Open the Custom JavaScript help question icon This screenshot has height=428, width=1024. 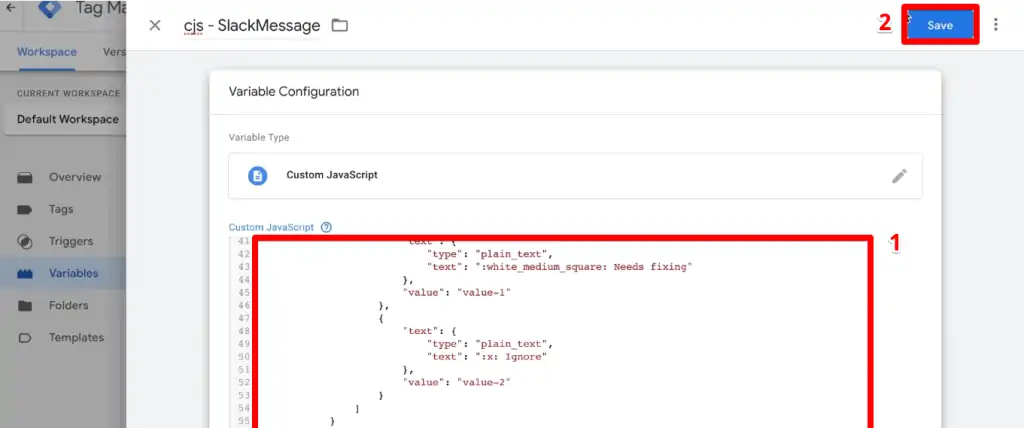(x=327, y=227)
